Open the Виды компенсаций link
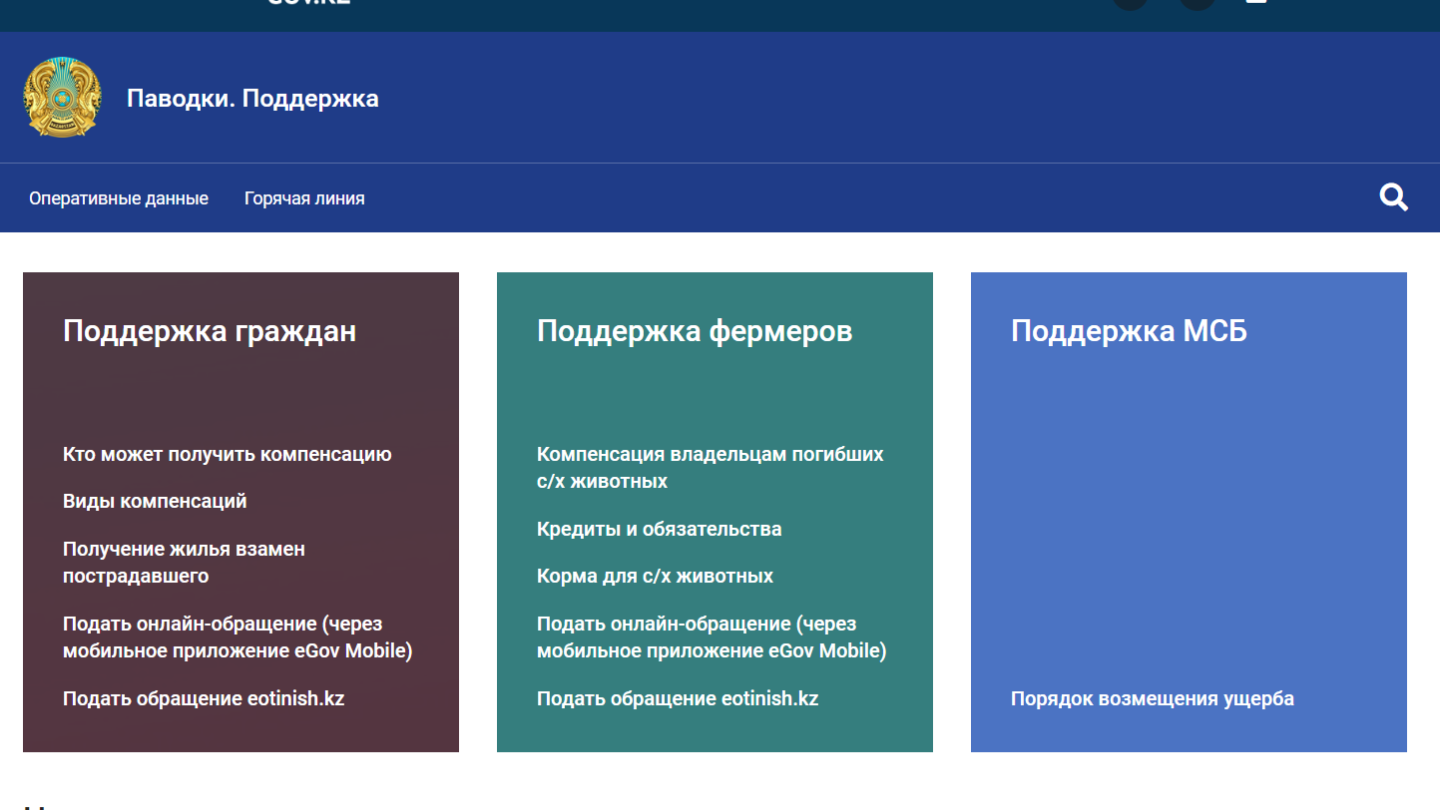The width and height of the screenshot is (1440, 810). tap(154, 501)
